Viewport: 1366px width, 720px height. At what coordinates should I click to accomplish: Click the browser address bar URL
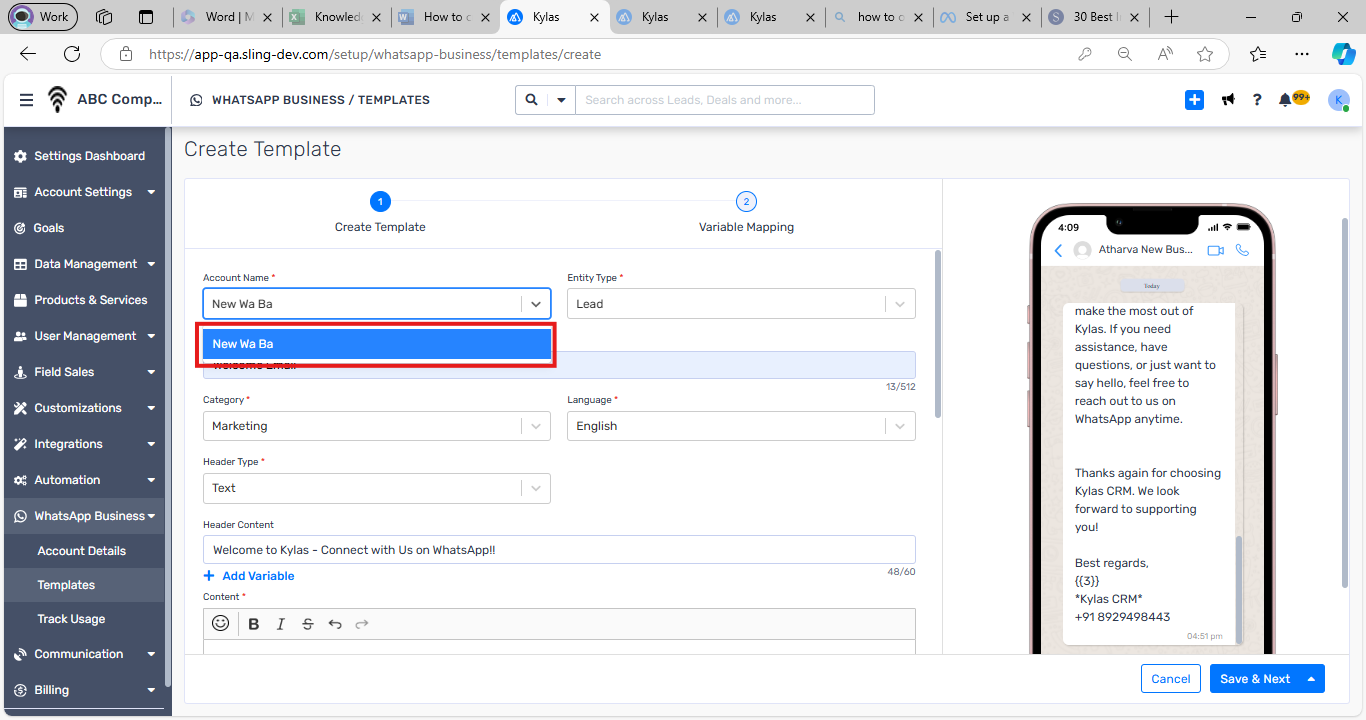375,54
